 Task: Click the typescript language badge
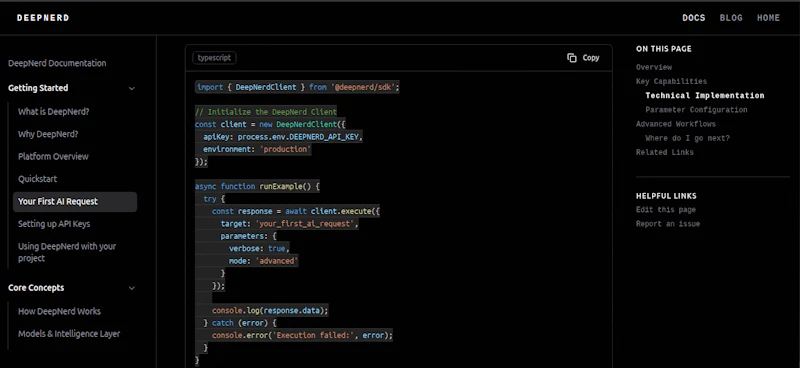click(x=214, y=58)
